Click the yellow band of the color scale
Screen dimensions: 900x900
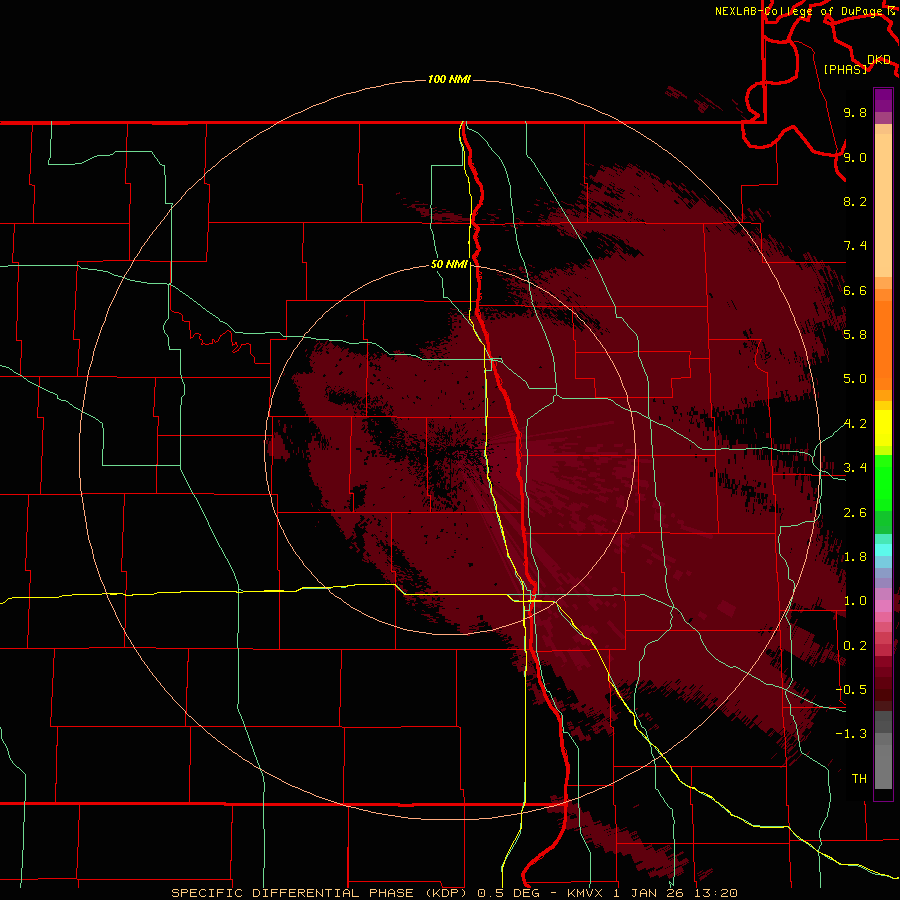883,428
